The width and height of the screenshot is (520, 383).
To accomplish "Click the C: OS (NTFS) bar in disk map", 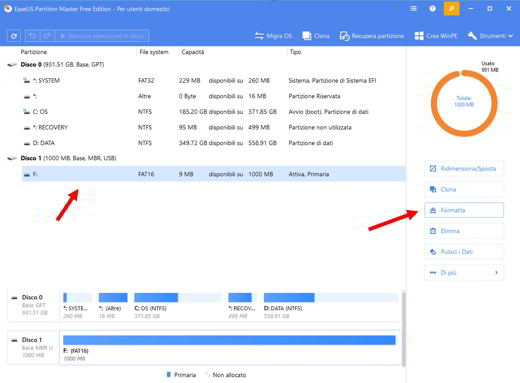I will tap(178, 297).
